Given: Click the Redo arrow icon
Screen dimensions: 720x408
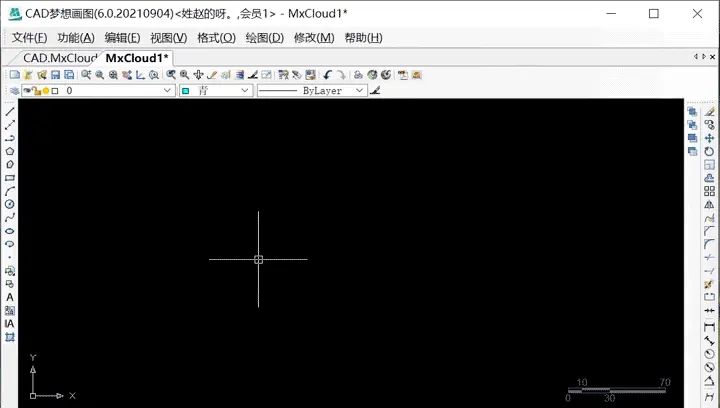Looking at the screenshot, I should (341, 75).
